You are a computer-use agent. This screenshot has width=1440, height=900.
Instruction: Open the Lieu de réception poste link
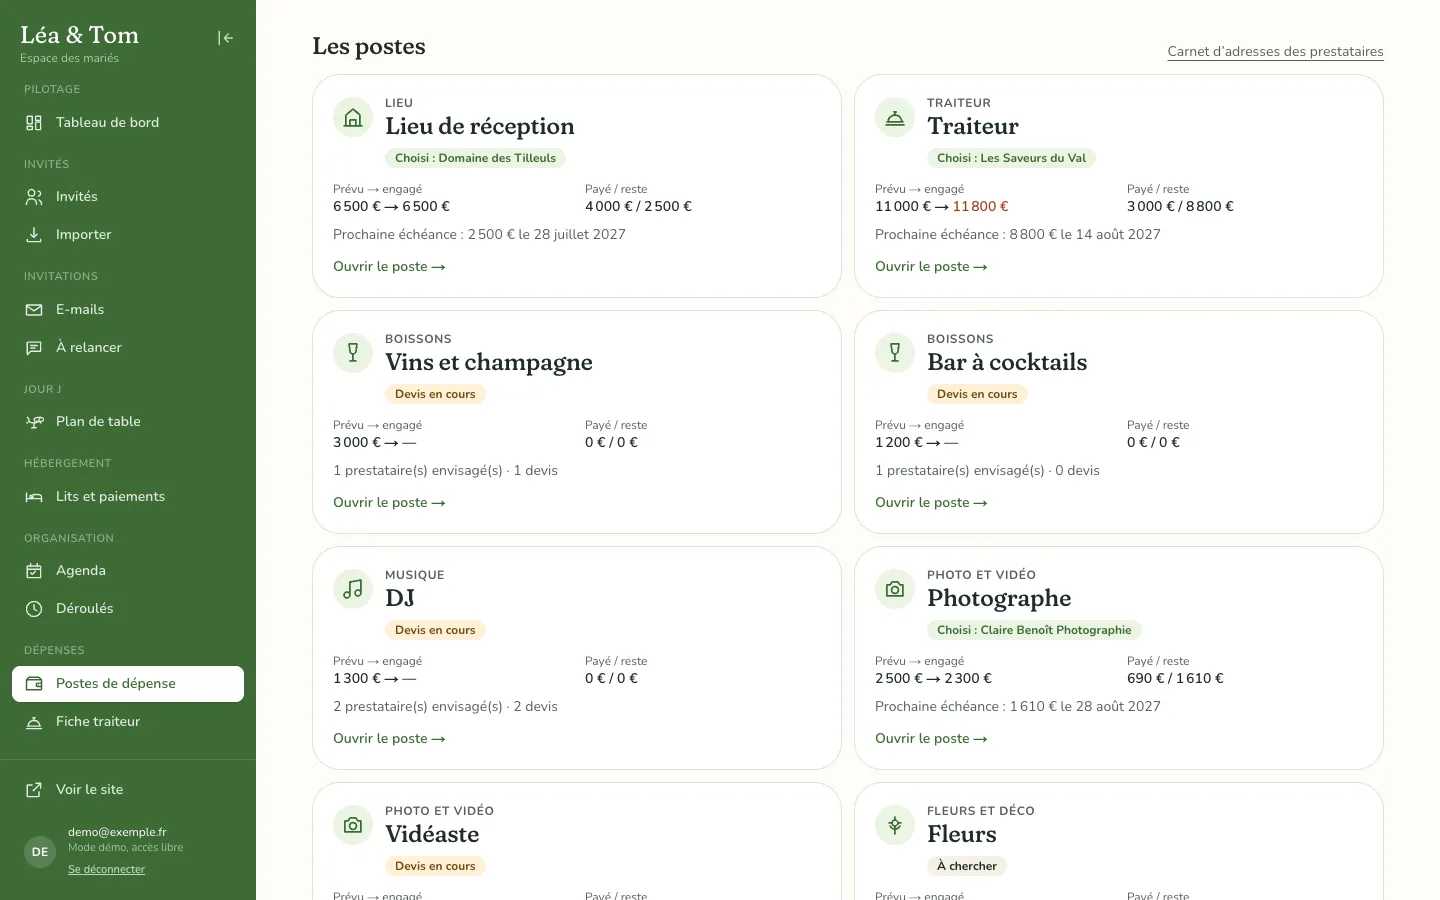(389, 267)
